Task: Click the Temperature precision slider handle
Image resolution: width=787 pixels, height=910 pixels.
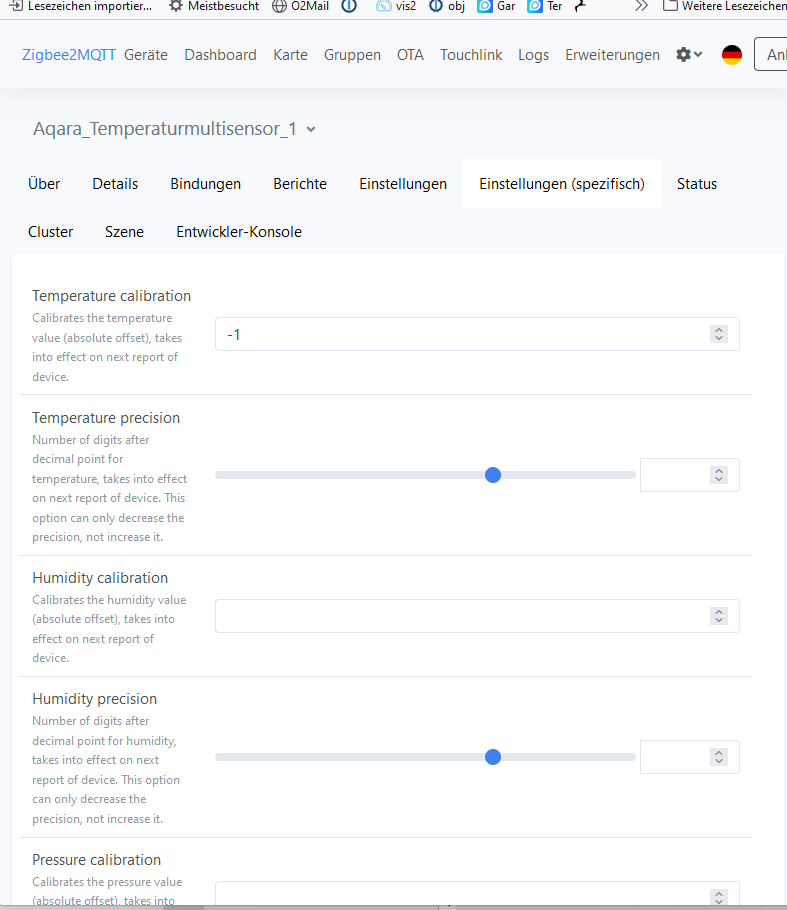Action: tap(492, 475)
